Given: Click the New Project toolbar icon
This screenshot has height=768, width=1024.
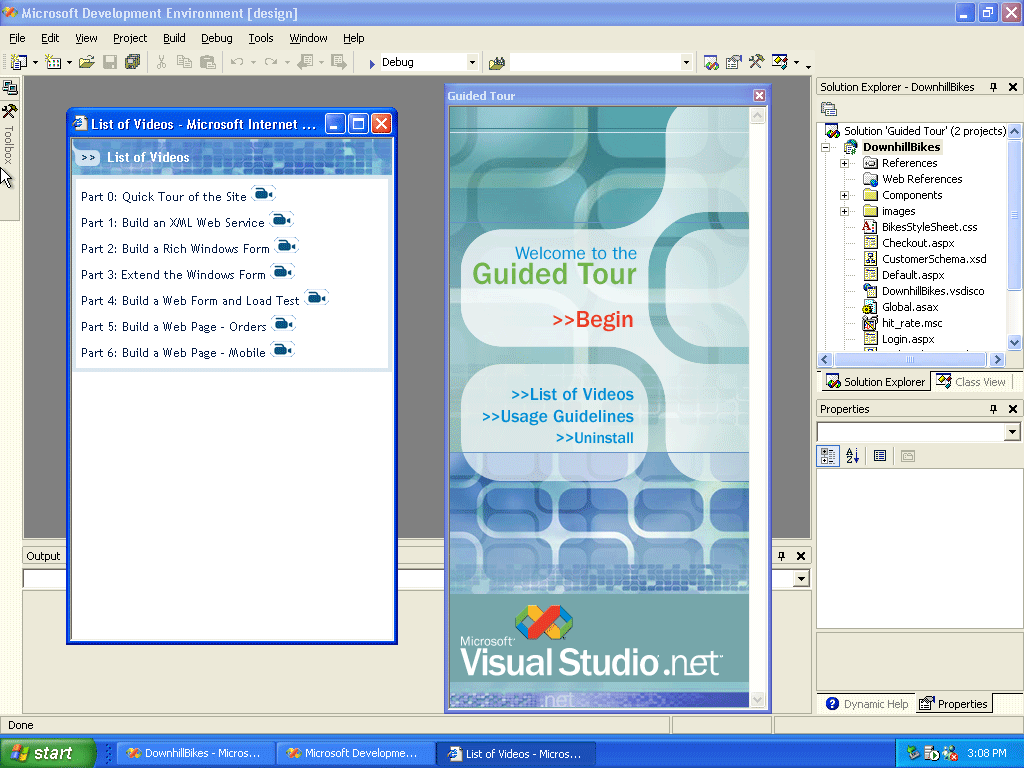Looking at the screenshot, I should point(18,62).
